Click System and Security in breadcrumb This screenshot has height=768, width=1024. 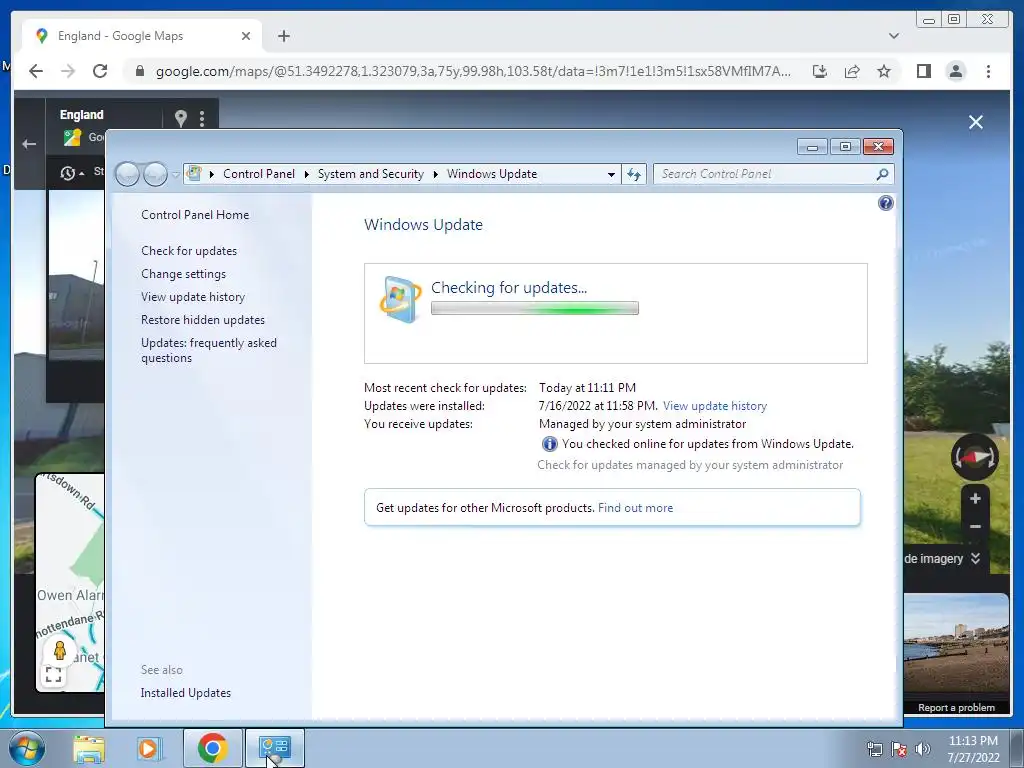tap(370, 174)
